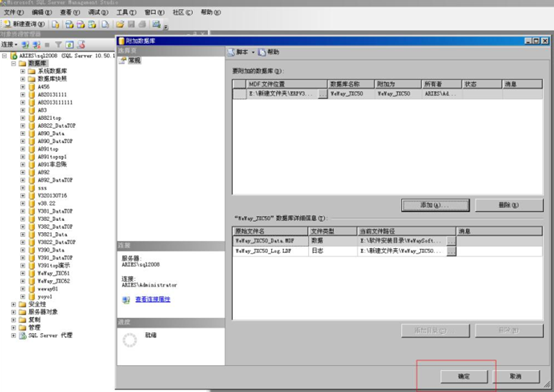Click the 脚本 (Script) button in the dialog

pyautogui.click(x=238, y=52)
